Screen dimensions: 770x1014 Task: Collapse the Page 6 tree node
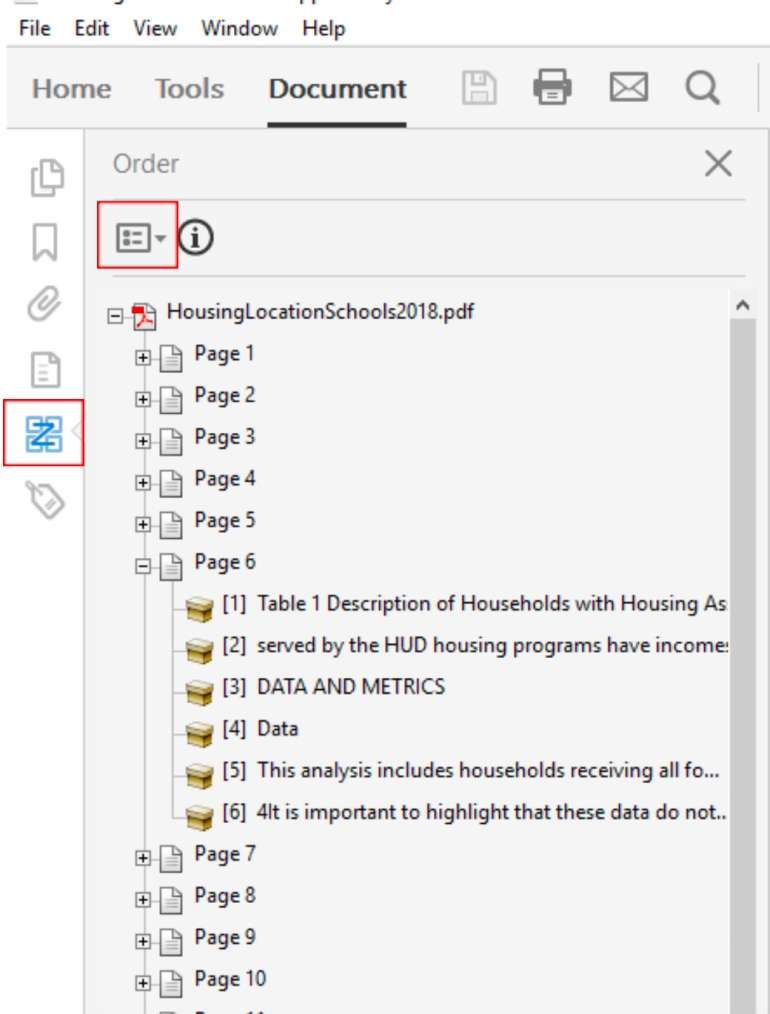click(142, 563)
